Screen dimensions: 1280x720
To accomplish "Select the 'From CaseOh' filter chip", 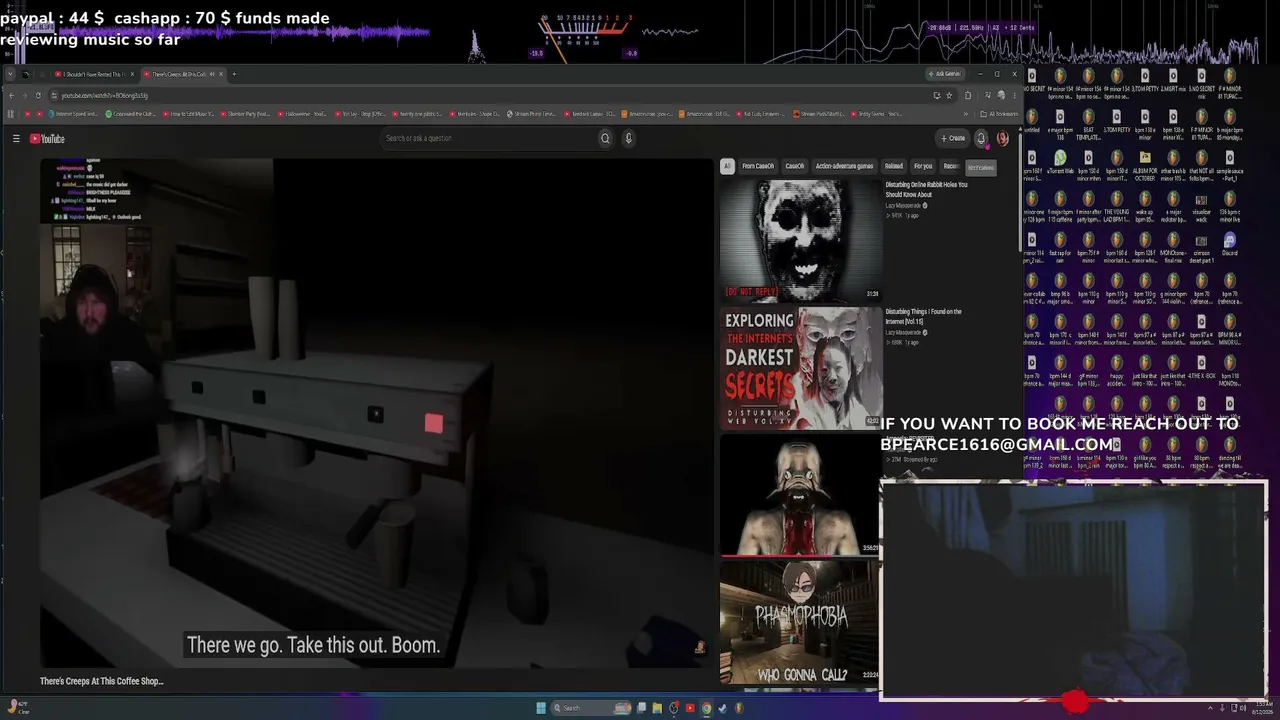I will [x=757, y=166].
